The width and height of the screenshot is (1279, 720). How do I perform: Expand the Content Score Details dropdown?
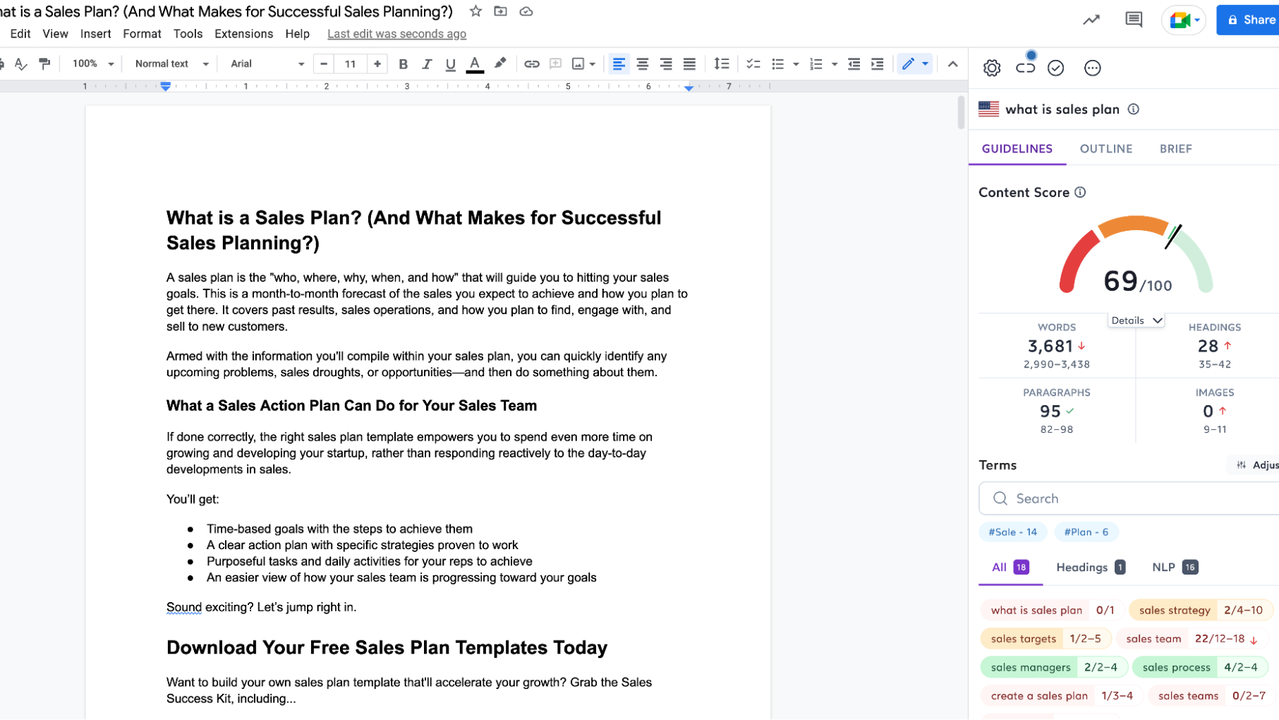coord(1137,320)
